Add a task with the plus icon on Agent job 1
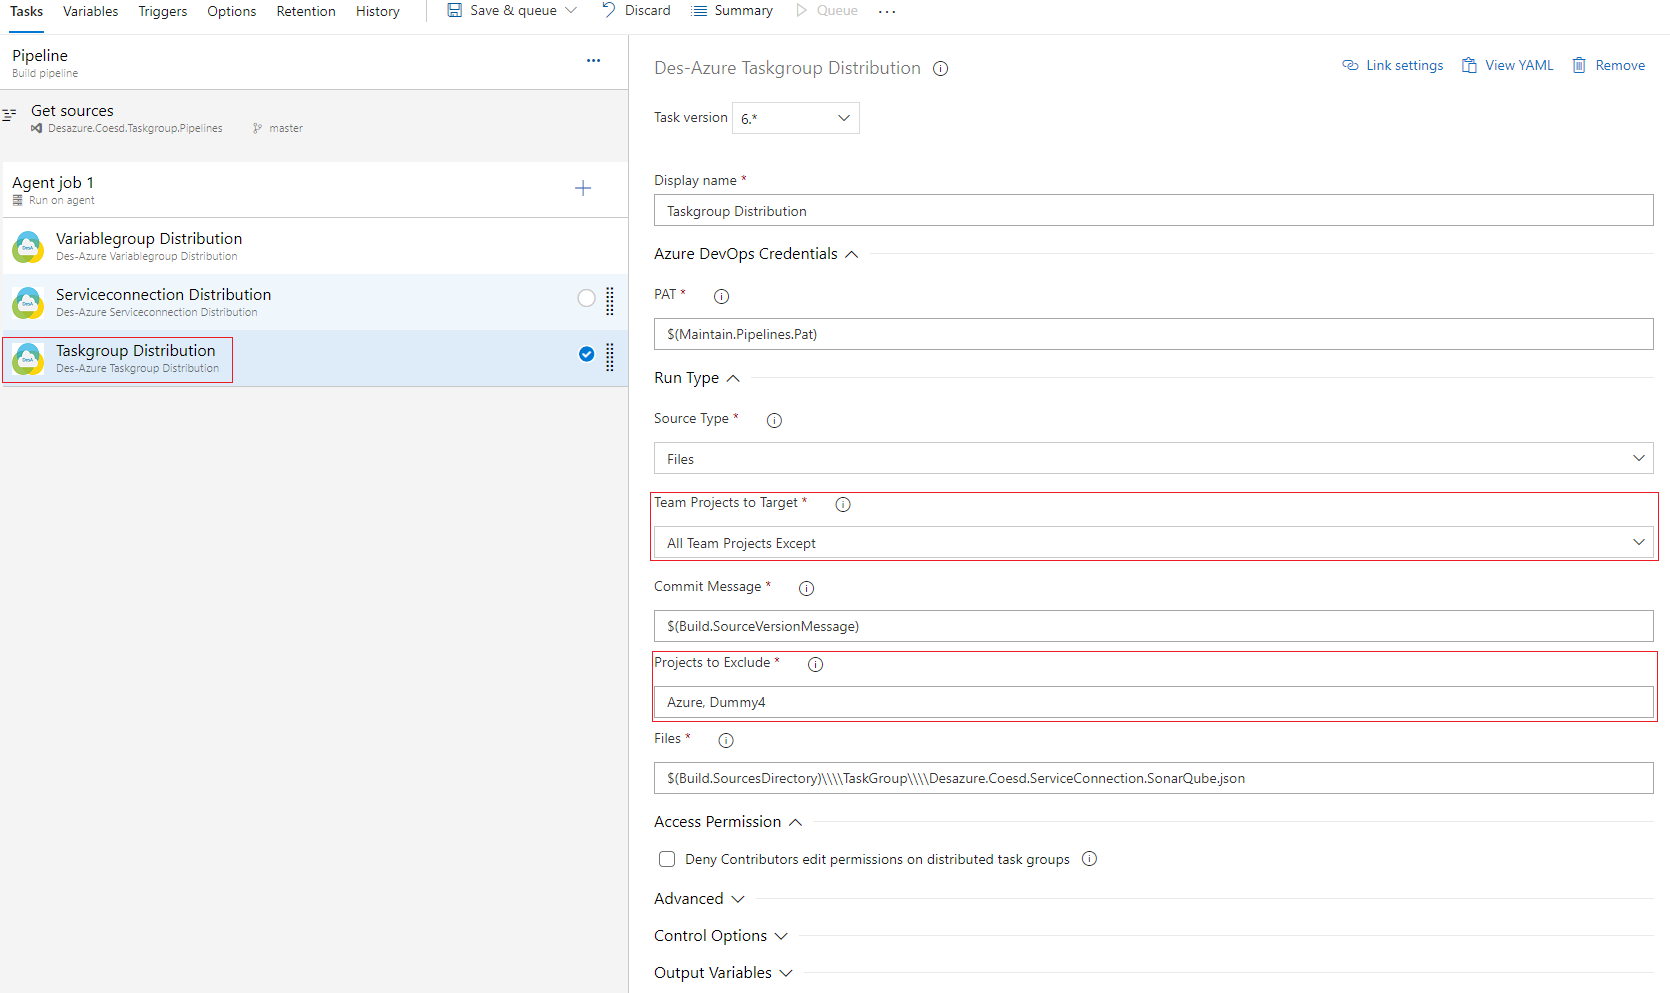This screenshot has height=993, width=1670. [583, 188]
